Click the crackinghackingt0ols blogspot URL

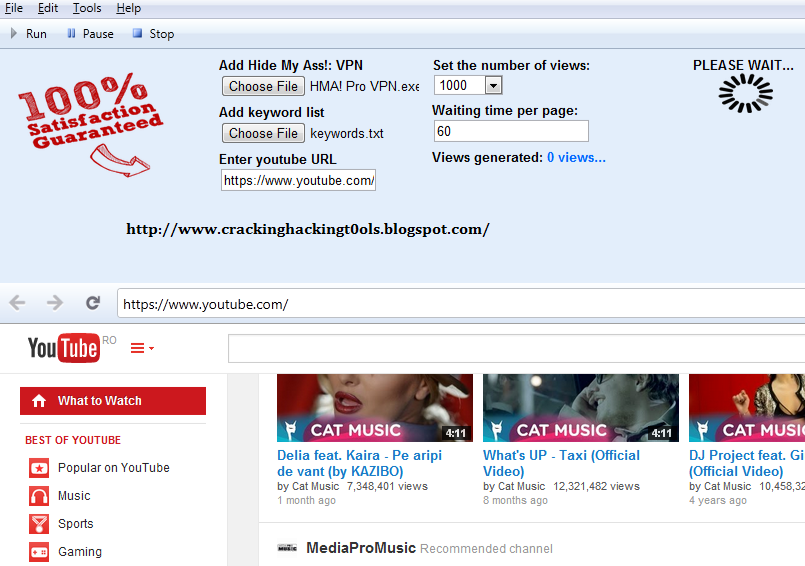(308, 229)
